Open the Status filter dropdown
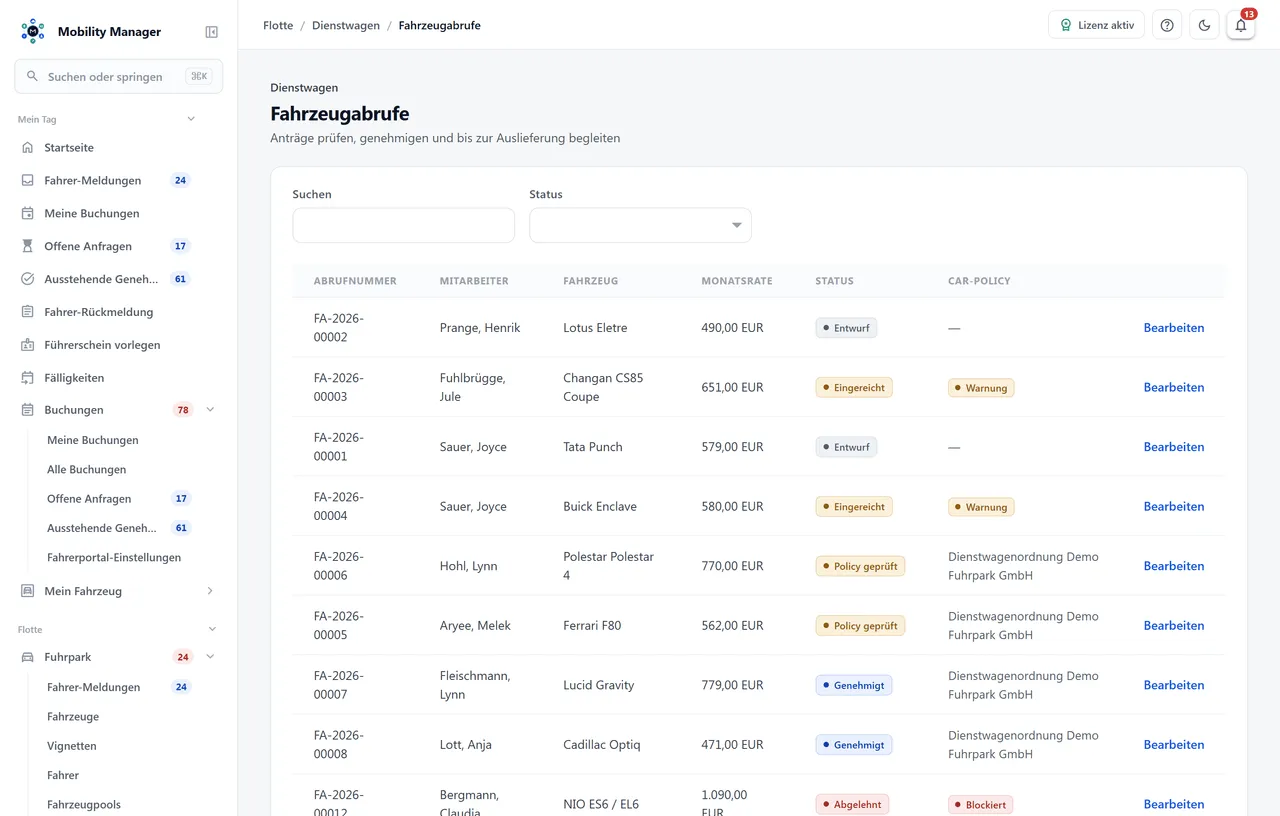The width and height of the screenshot is (1280, 816). 640,225
